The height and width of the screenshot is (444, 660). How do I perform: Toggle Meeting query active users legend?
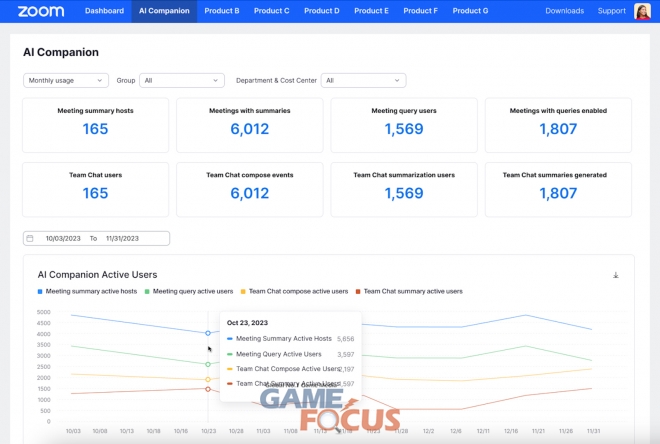point(189,291)
